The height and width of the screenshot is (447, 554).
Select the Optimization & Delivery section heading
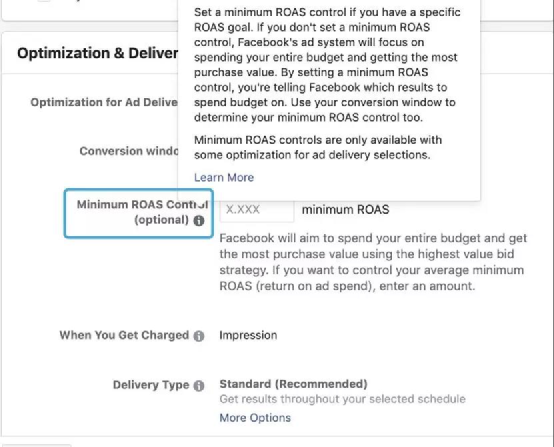(x=98, y=53)
